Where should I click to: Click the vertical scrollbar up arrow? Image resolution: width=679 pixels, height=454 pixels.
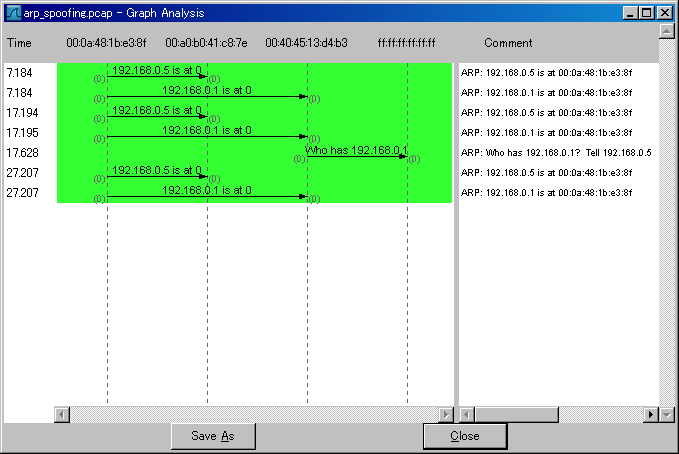pyautogui.click(x=666, y=31)
